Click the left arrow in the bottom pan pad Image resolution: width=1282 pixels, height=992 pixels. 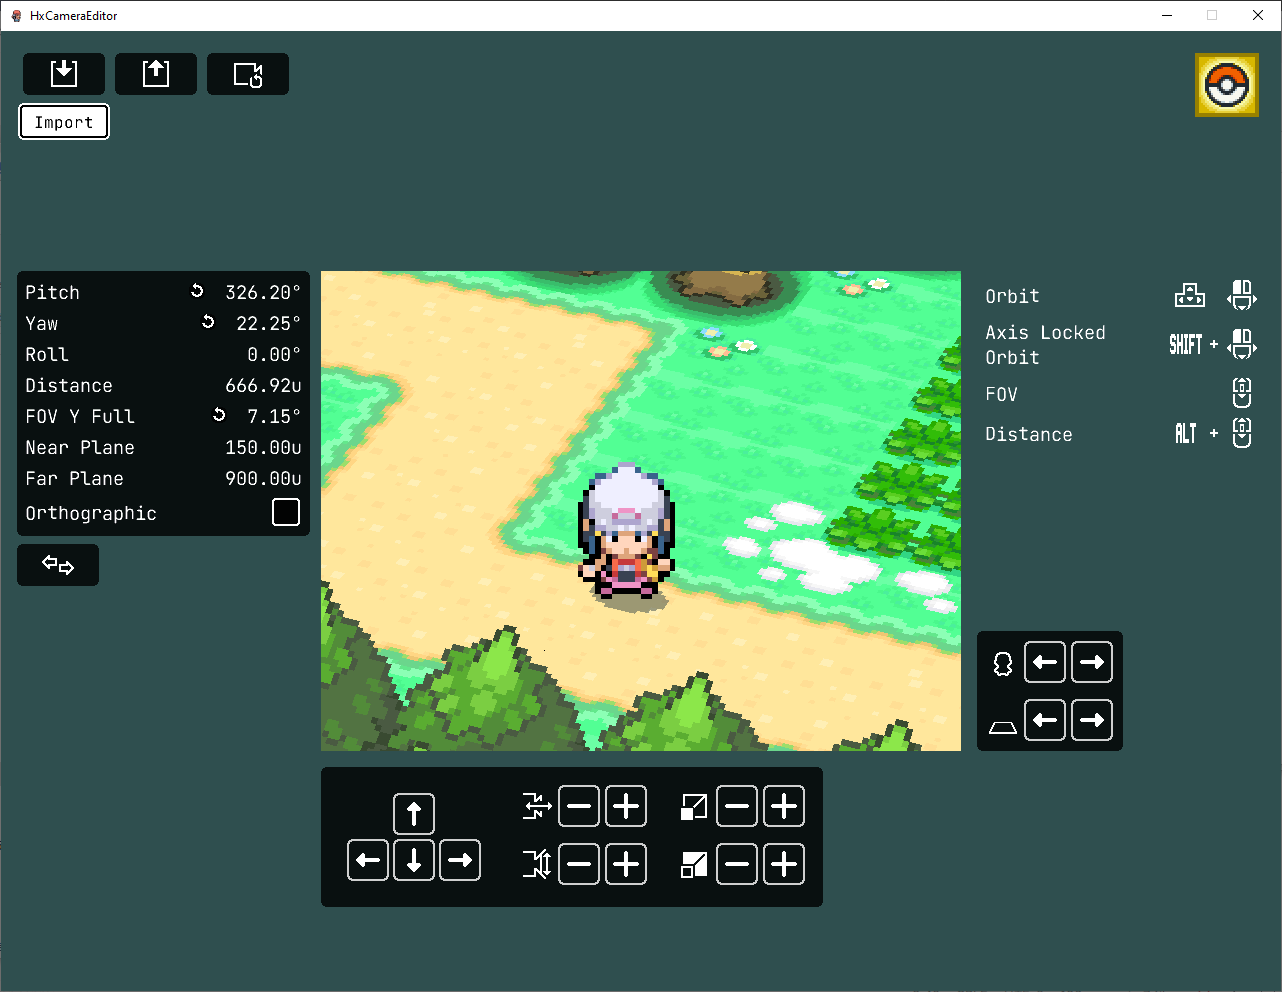[368, 860]
